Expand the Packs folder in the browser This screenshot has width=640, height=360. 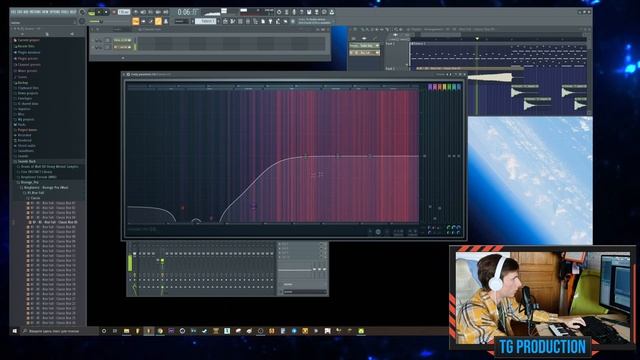point(20,124)
